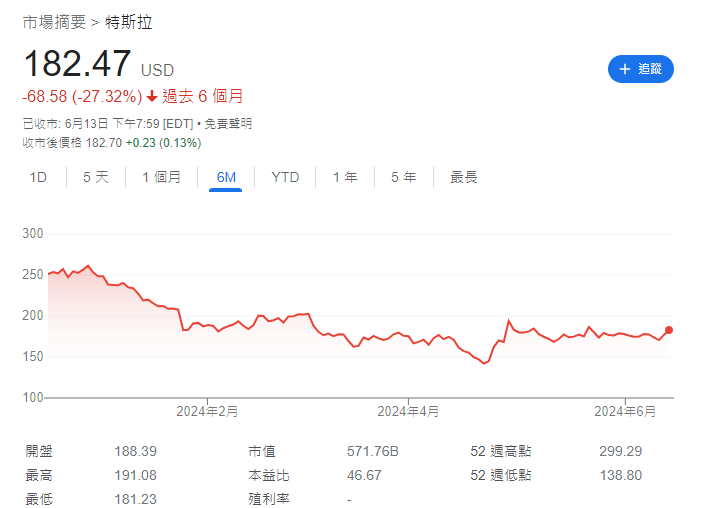Select the 5 天 range tab

point(96,177)
